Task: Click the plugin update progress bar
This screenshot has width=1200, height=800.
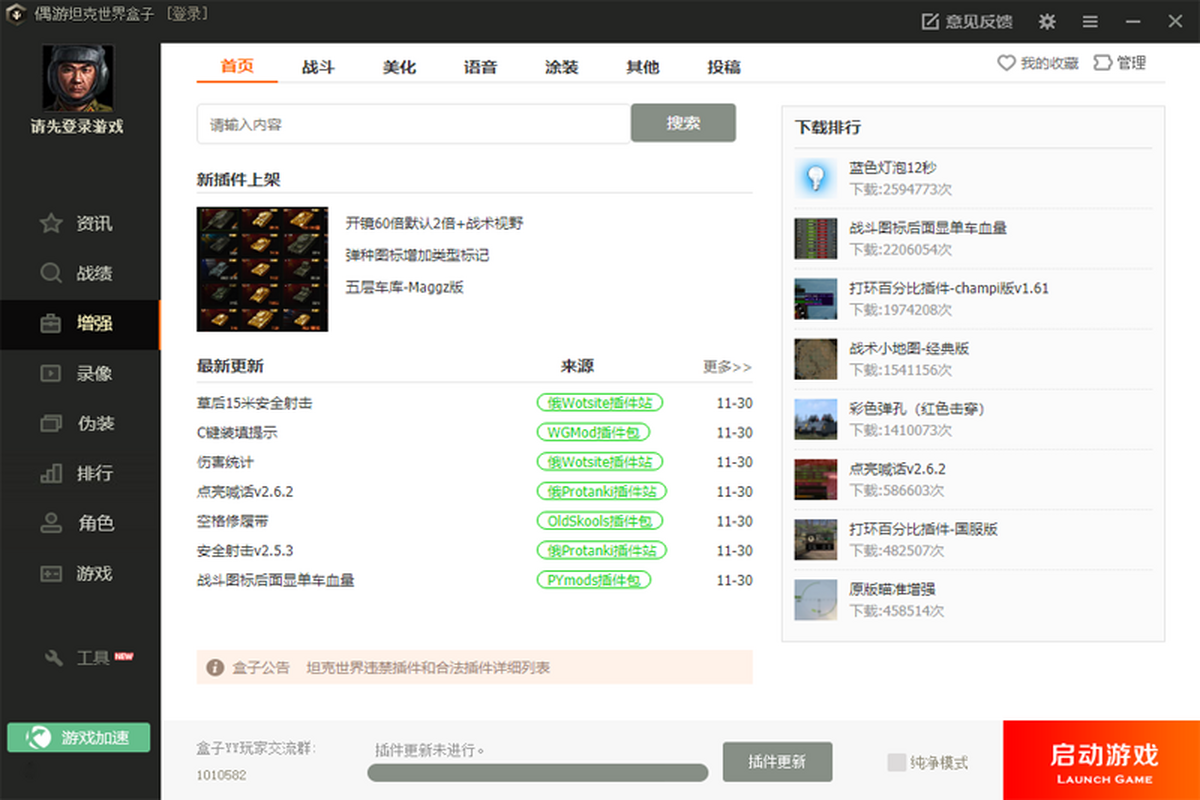Action: point(537,772)
